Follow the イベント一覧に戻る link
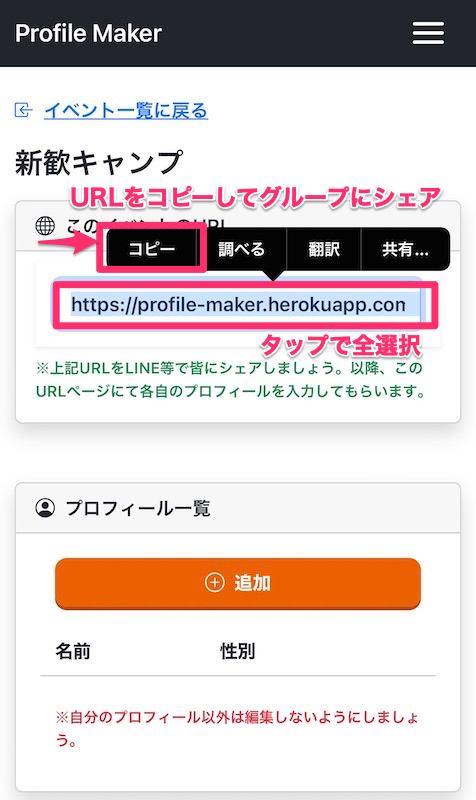The width and height of the screenshot is (476, 800). point(126,110)
